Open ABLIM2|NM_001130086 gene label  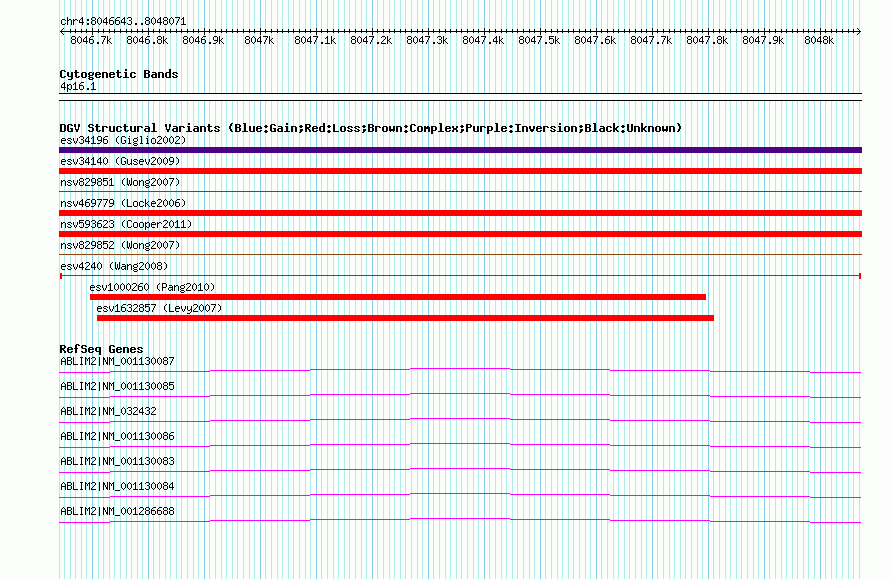coord(117,436)
